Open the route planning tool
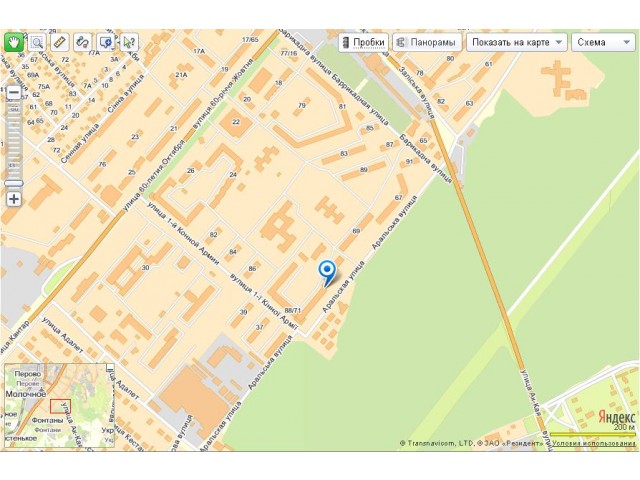Image resolution: width=640 pixels, height=480 pixels. tap(82, 42)
